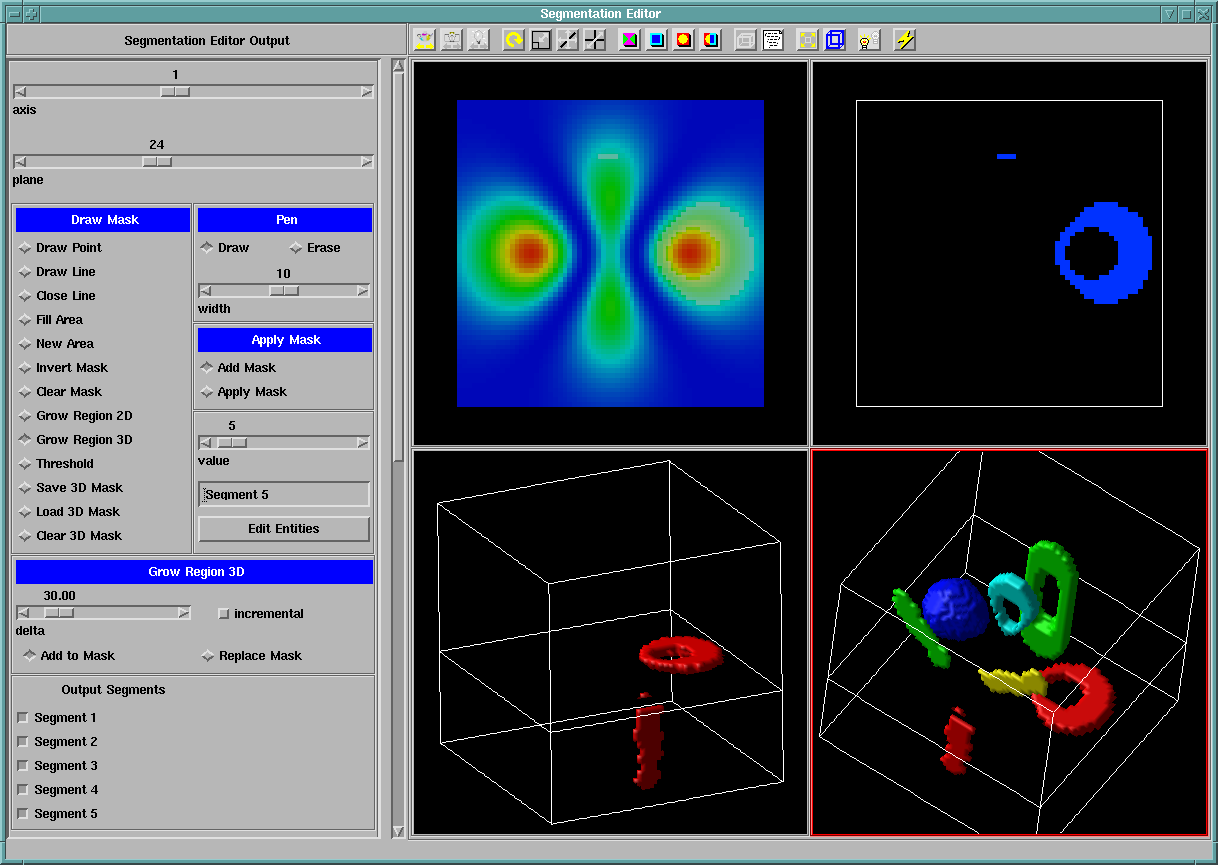
Task: Select the Erase pen radio option
Action: tap(296, 248)
